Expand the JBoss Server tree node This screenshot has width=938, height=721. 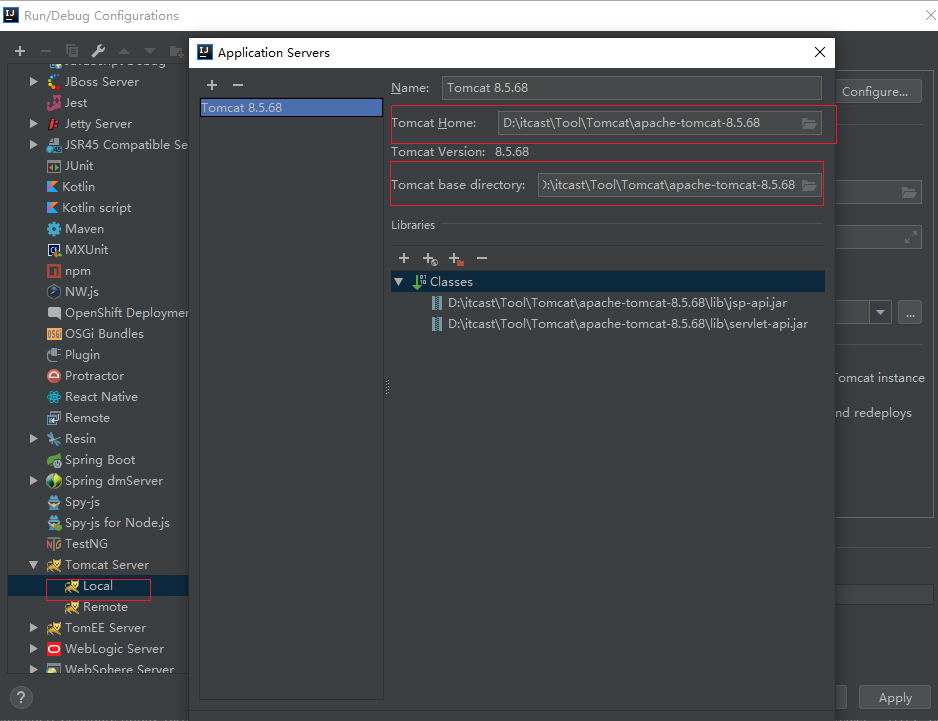(34, 82)
